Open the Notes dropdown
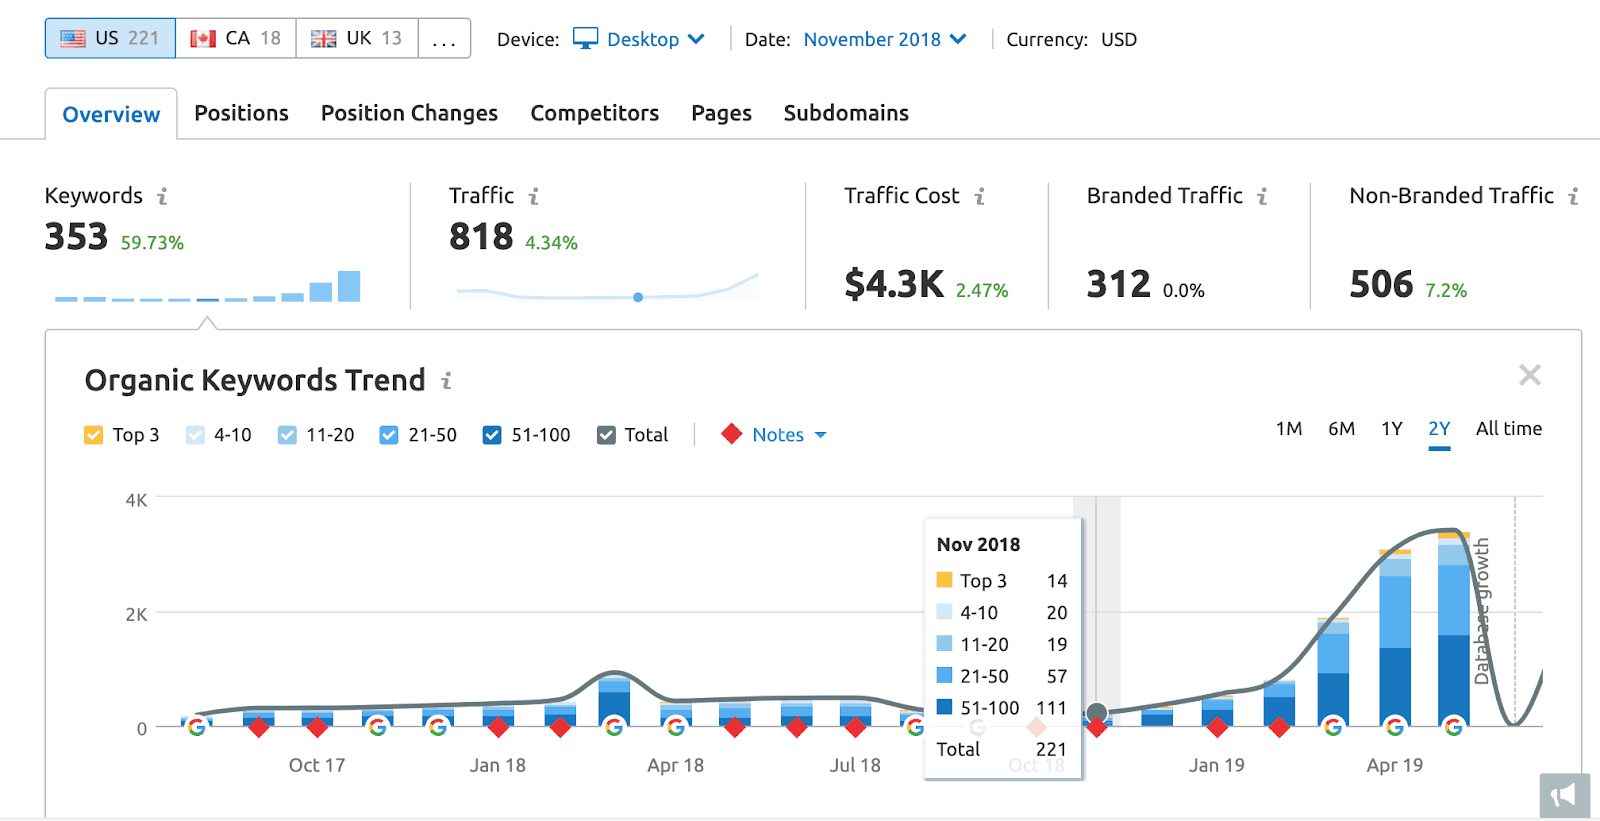 [789, 435]
